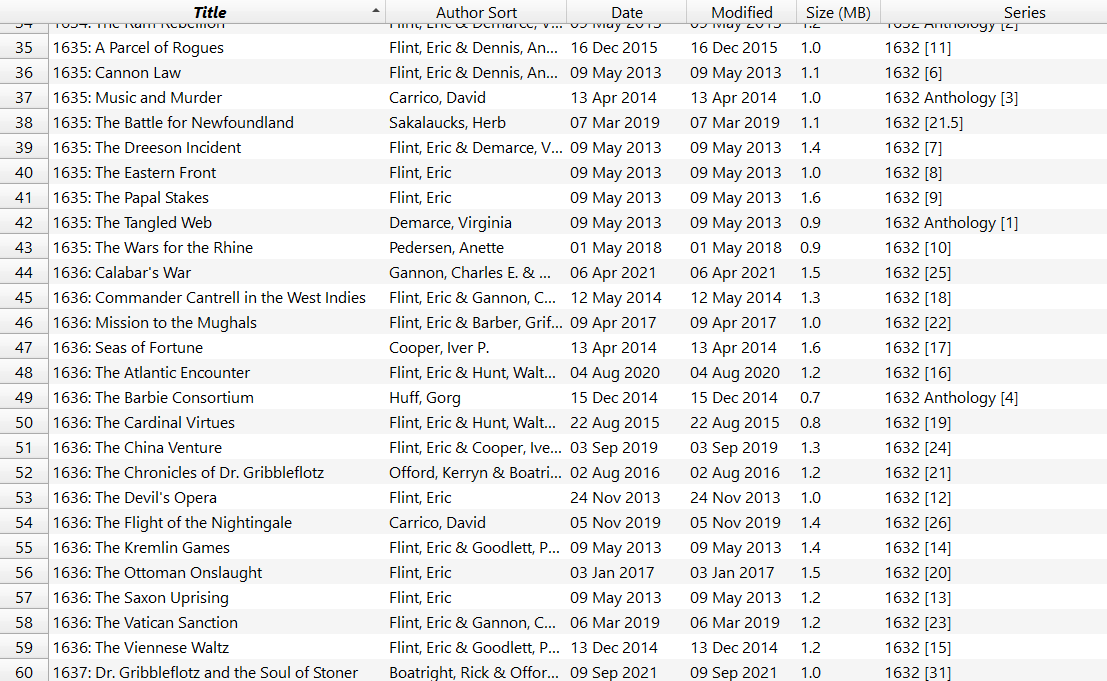Select 1636: The Barbie Consortium title
The image size is (1107, 681).
tap(153, 397)
